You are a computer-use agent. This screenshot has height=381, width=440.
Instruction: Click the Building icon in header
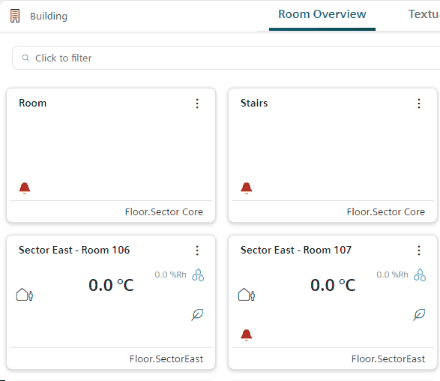[15, 16]
